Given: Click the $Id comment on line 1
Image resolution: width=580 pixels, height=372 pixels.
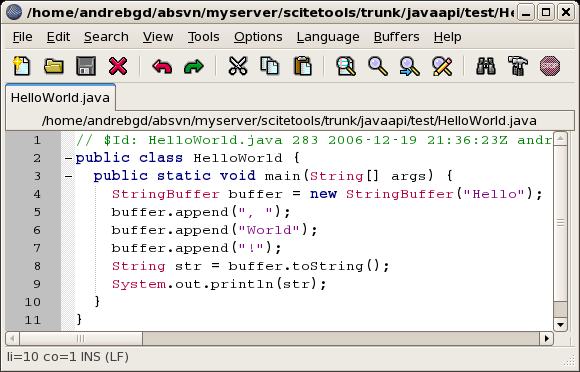Looking at the screenshot, I should tap(314, 141).
